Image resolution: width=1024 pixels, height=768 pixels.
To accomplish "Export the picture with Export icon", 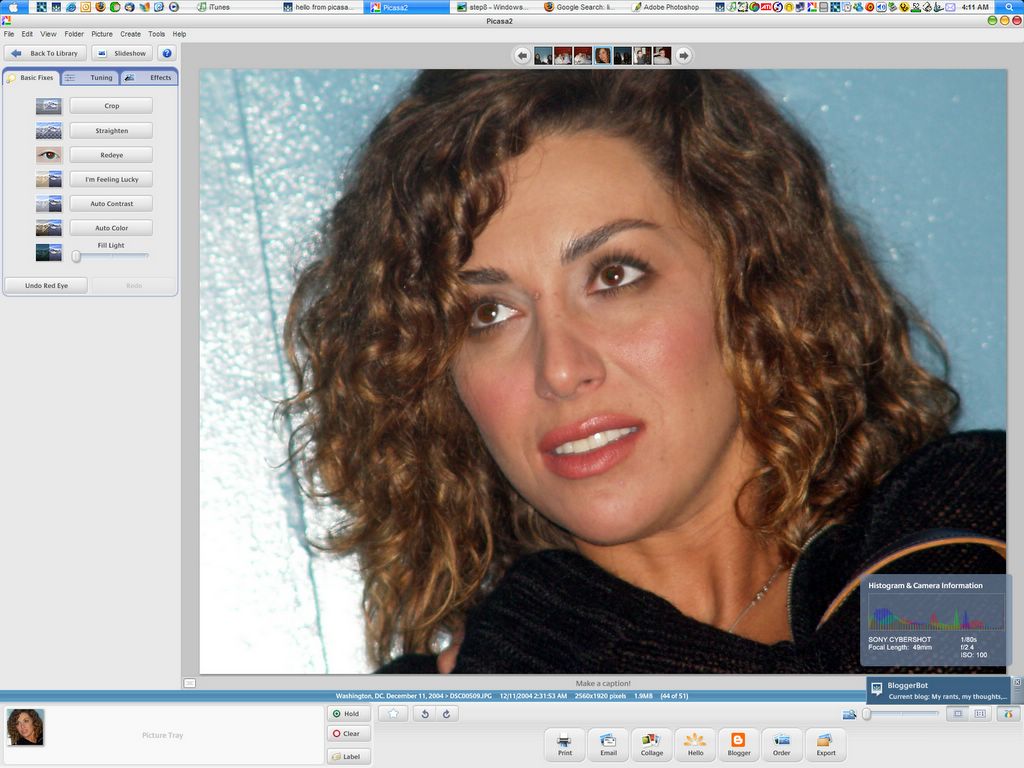I will [x=825, y=744].
